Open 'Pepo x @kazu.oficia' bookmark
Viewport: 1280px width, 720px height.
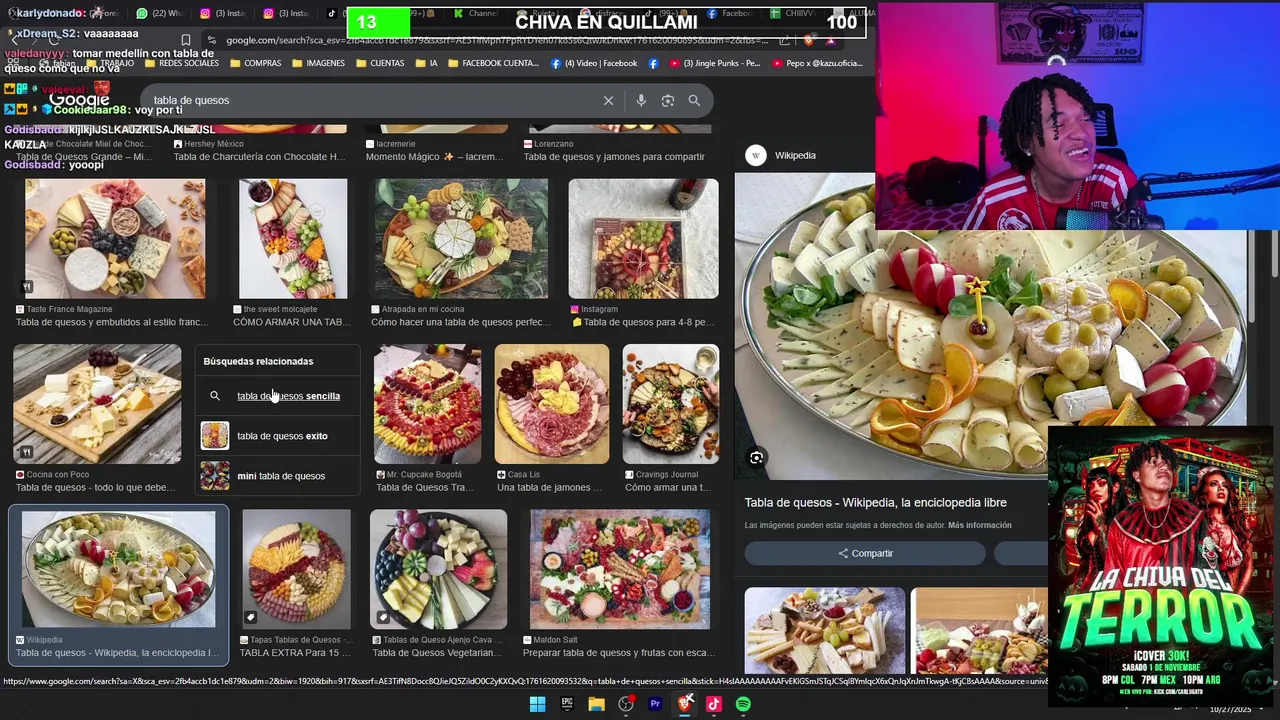tap(816, 63)
